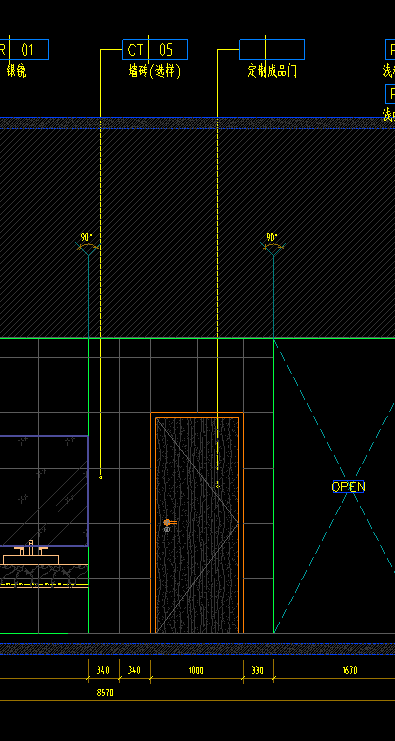Click the empty tag box above 定制成品门
This screenshot has width=395, height=741.
coord(272,50)
